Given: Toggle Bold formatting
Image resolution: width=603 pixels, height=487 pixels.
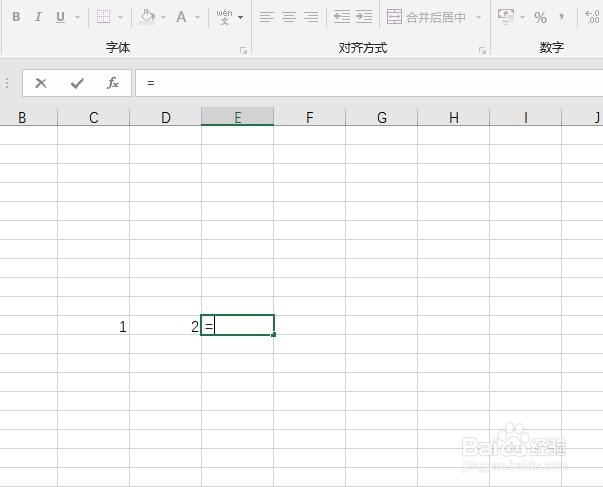Looking at the screenshot, I should click(x=16, y=17).
